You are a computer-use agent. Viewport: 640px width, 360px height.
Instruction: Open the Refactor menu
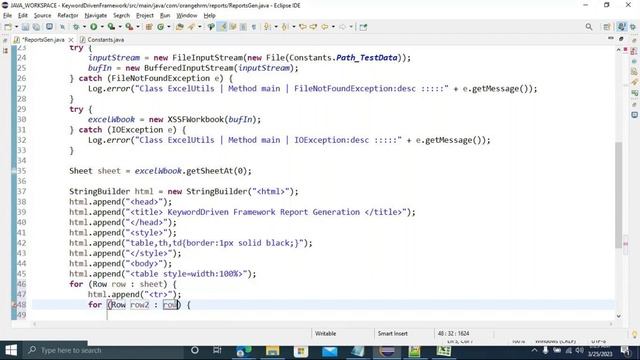pyautogui.click(x=68, y=16)
